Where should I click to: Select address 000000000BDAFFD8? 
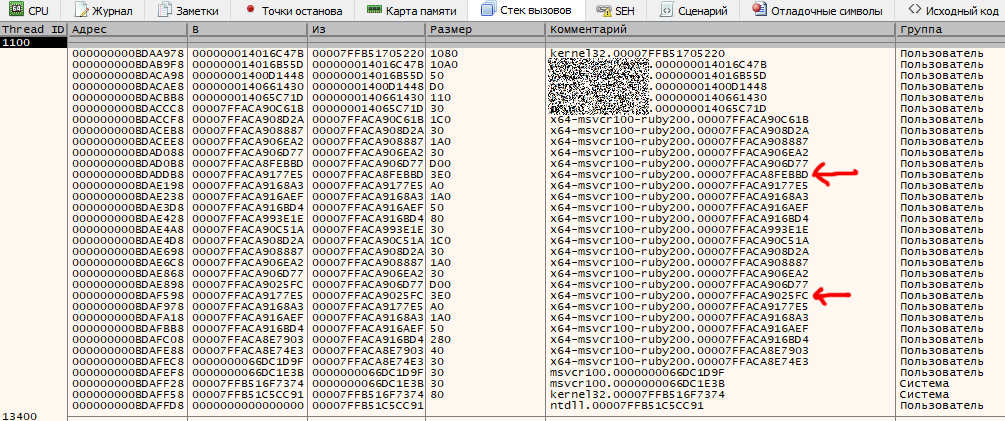[128, 406]
